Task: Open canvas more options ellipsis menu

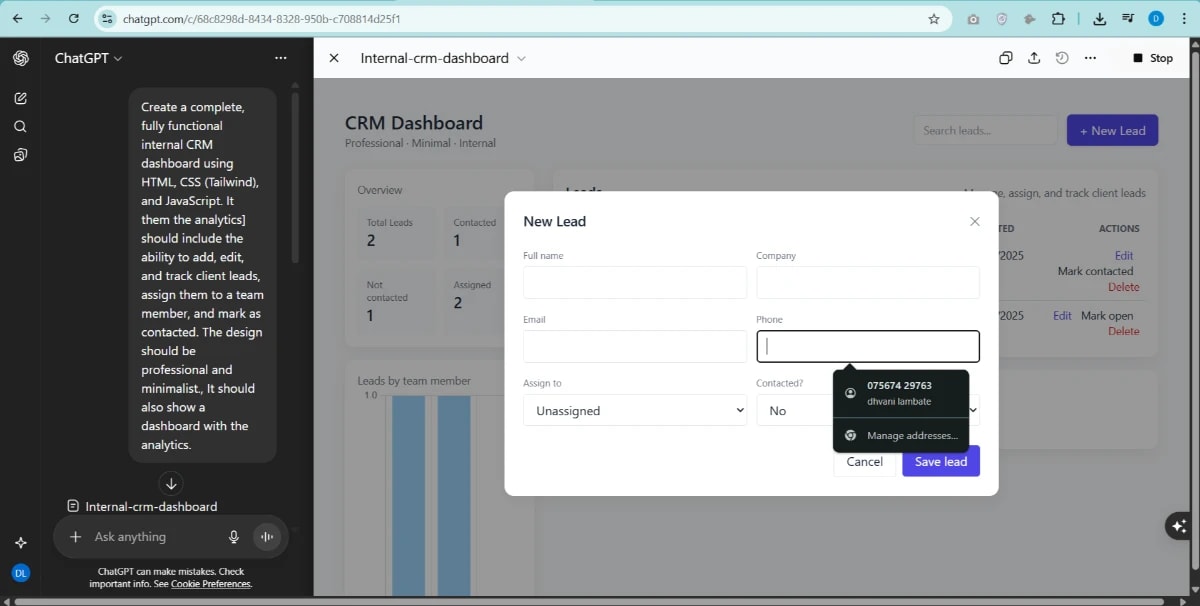Action: [x=1090, y=58]
